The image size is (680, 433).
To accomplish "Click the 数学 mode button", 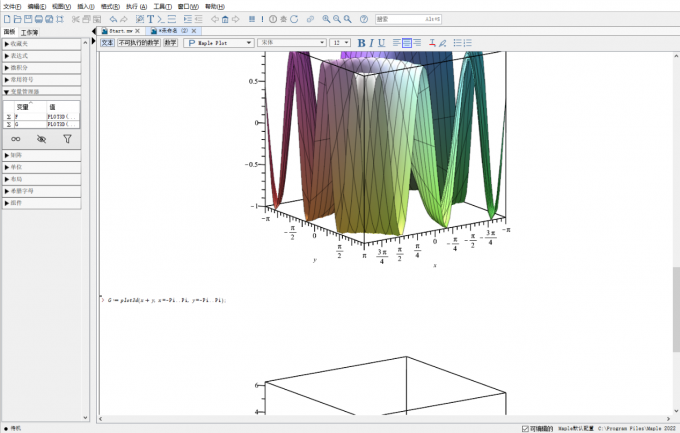I will pos(171,43).
